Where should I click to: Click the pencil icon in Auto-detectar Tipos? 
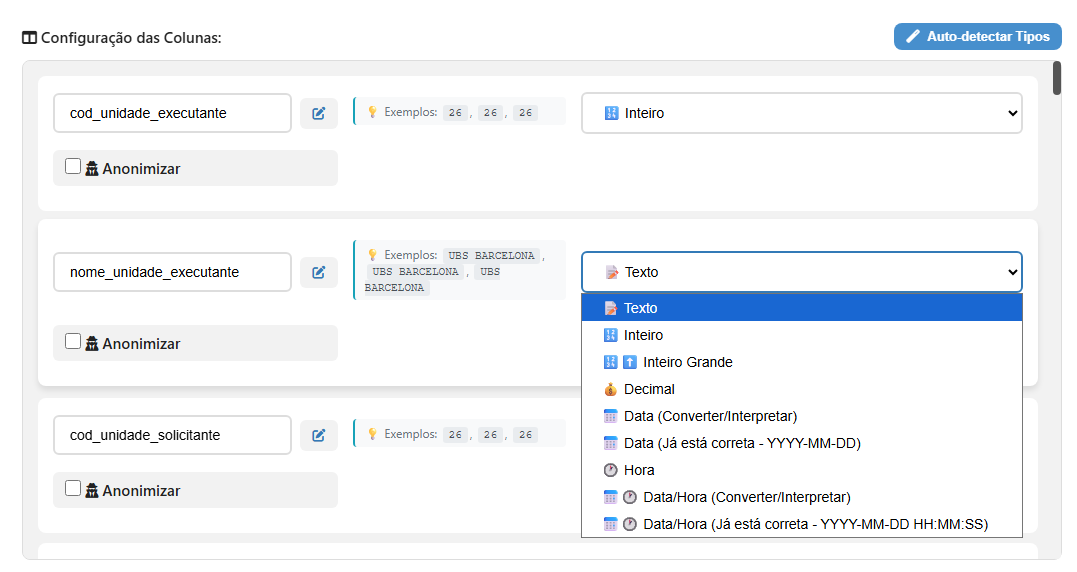pos(912,37)
